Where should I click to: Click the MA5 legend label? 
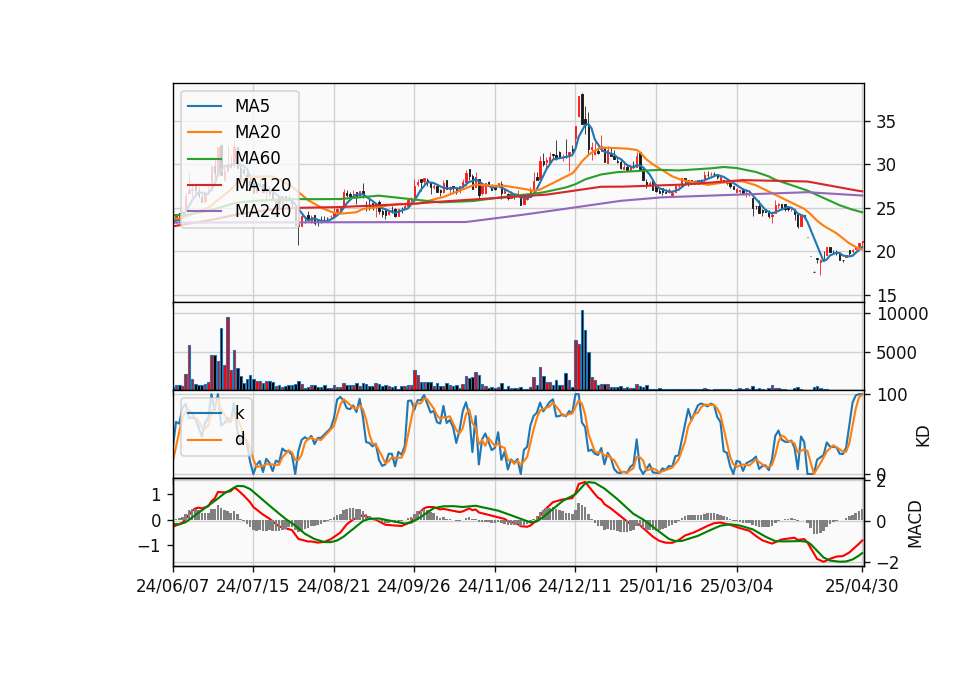252,106
